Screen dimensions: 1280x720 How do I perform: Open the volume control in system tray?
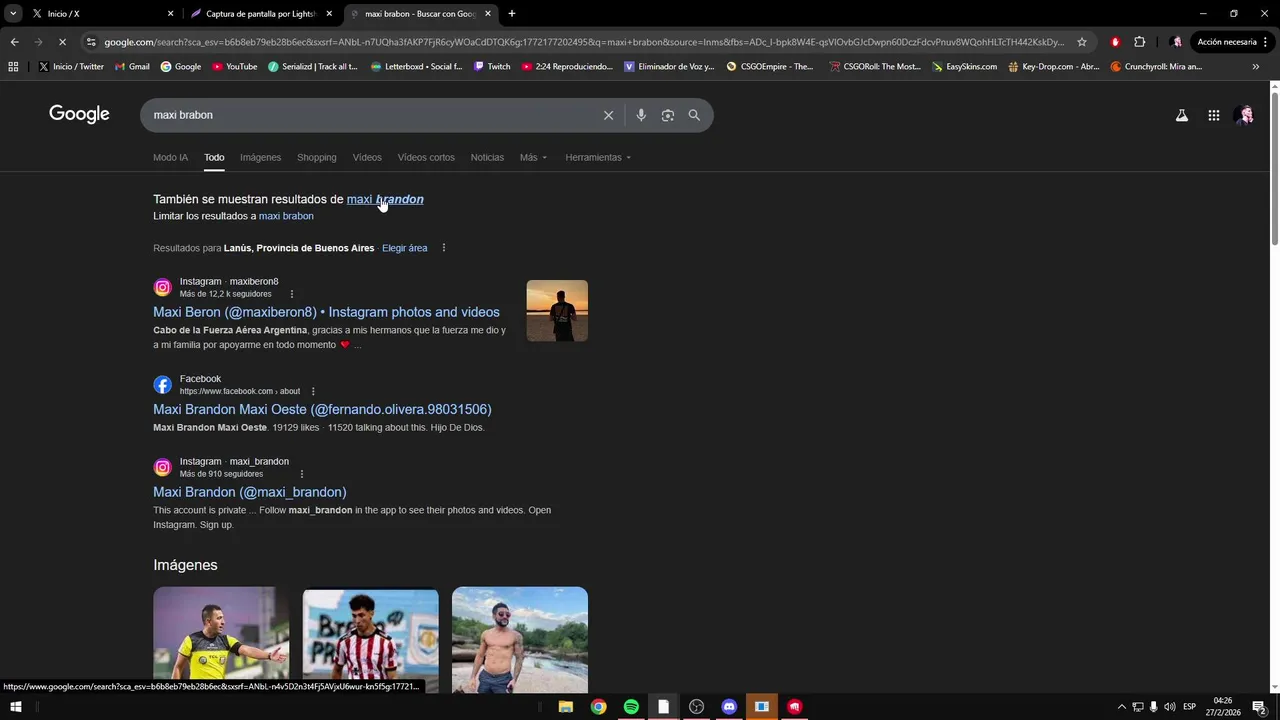coord(1169,707)
